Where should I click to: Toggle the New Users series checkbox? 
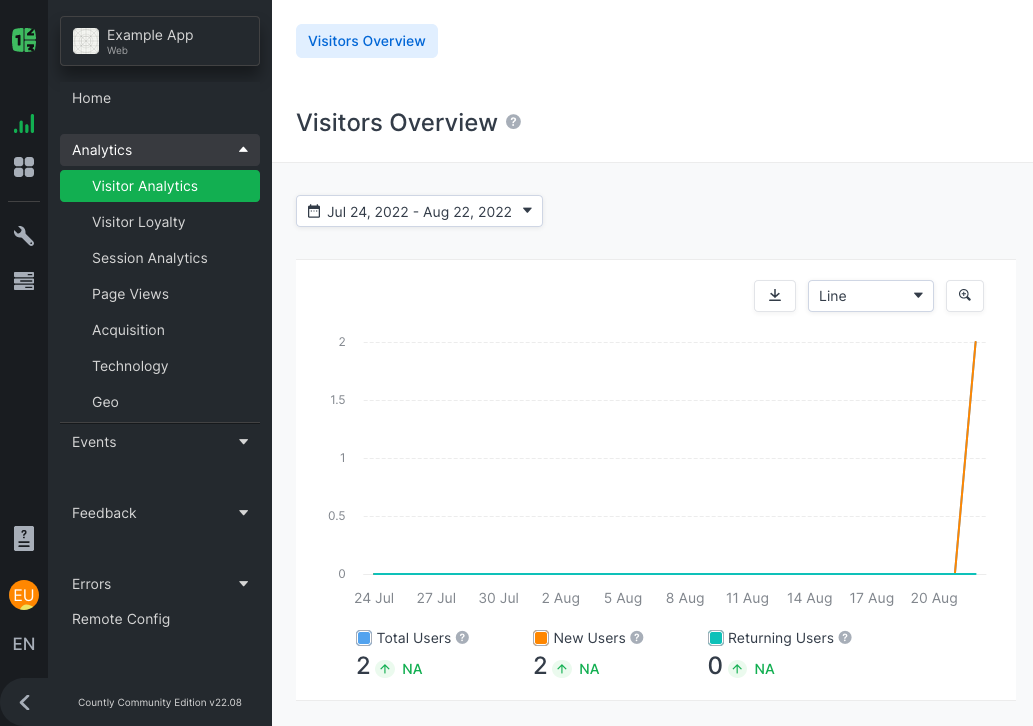(x=541, y=638)
